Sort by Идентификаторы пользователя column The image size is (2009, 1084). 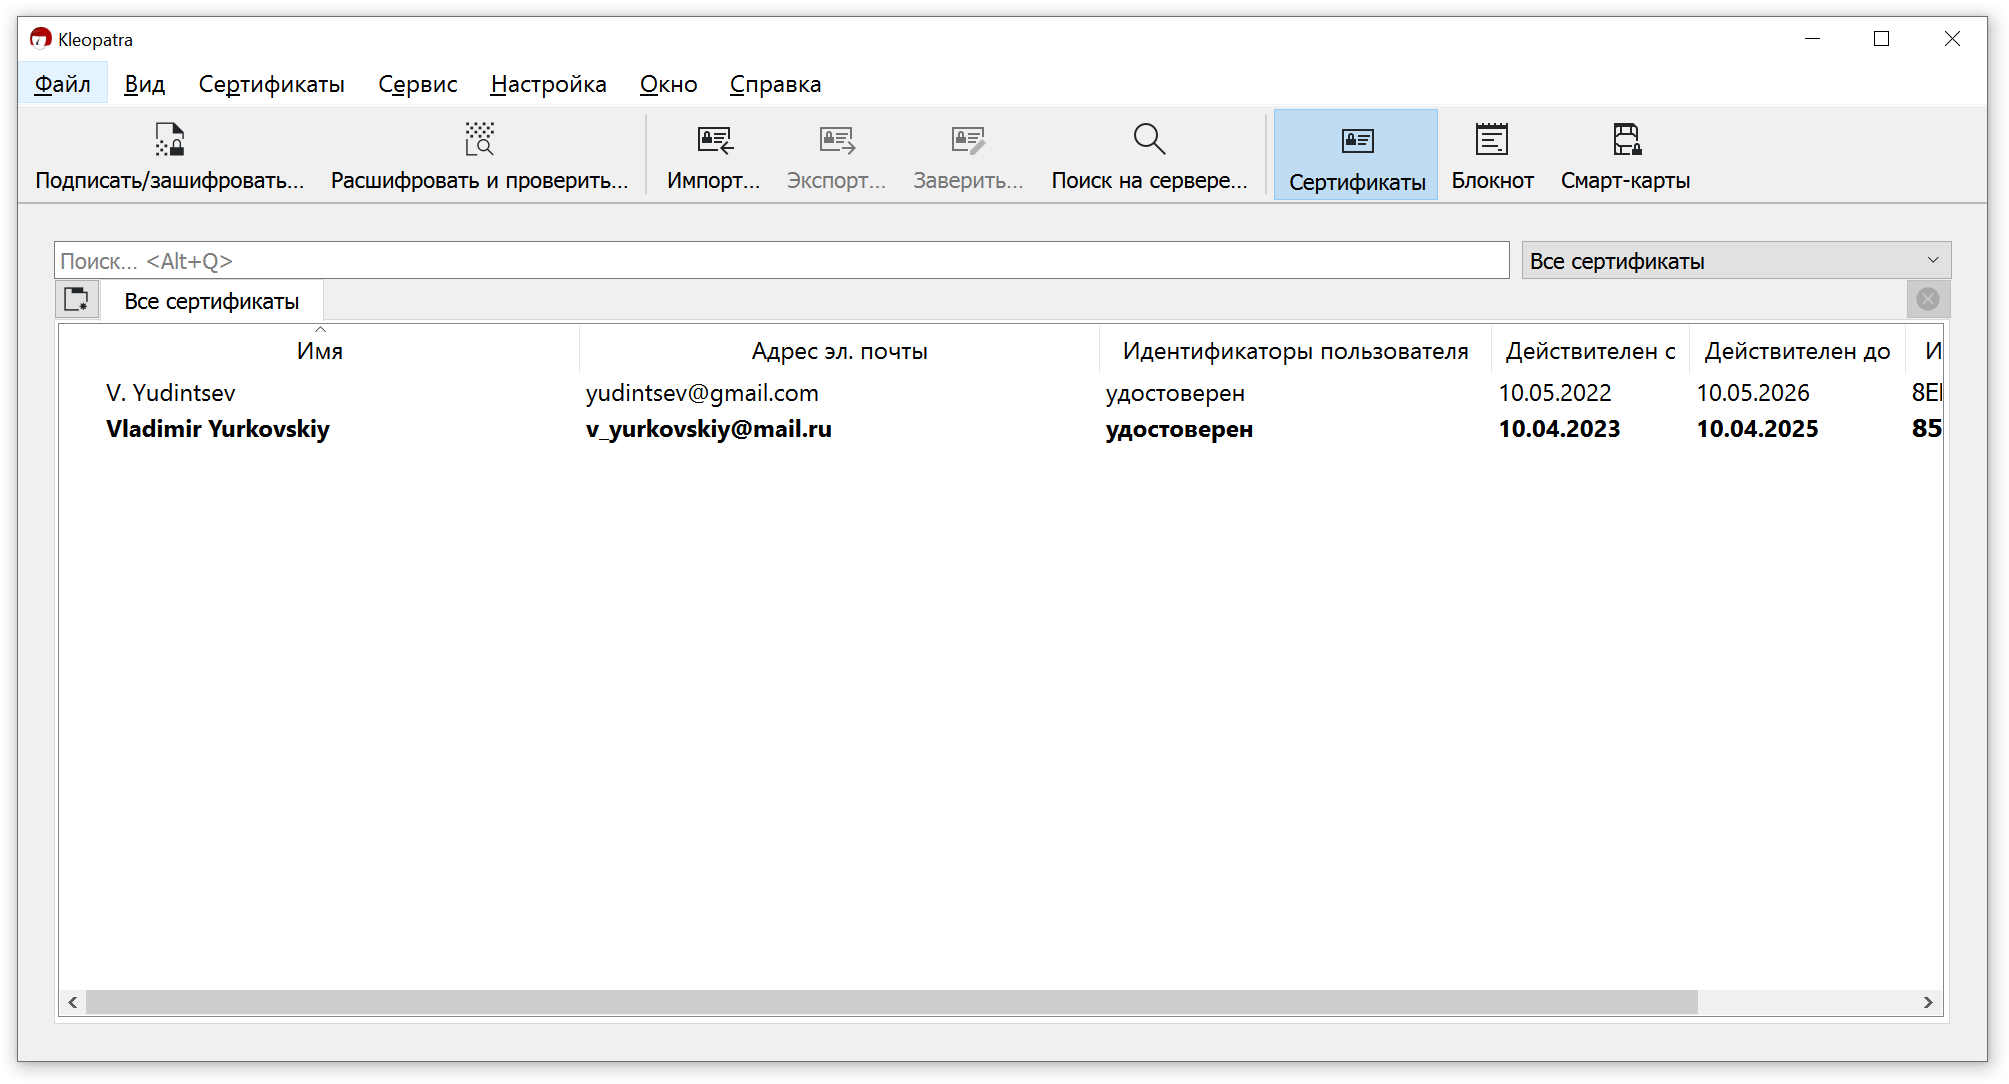click(1295, 351)
